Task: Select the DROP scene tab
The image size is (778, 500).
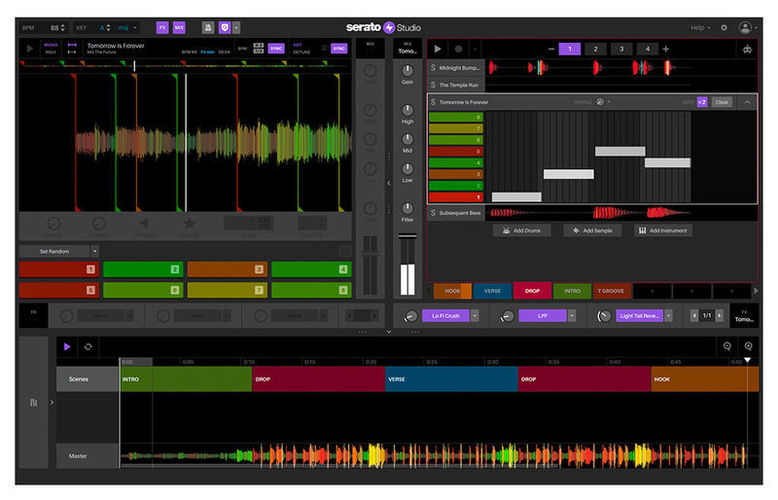Action: click(532, 291)
